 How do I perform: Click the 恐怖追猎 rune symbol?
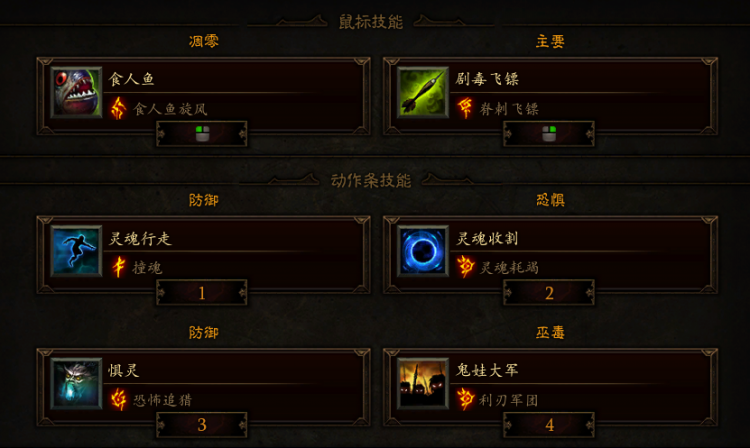click(118, 399)
